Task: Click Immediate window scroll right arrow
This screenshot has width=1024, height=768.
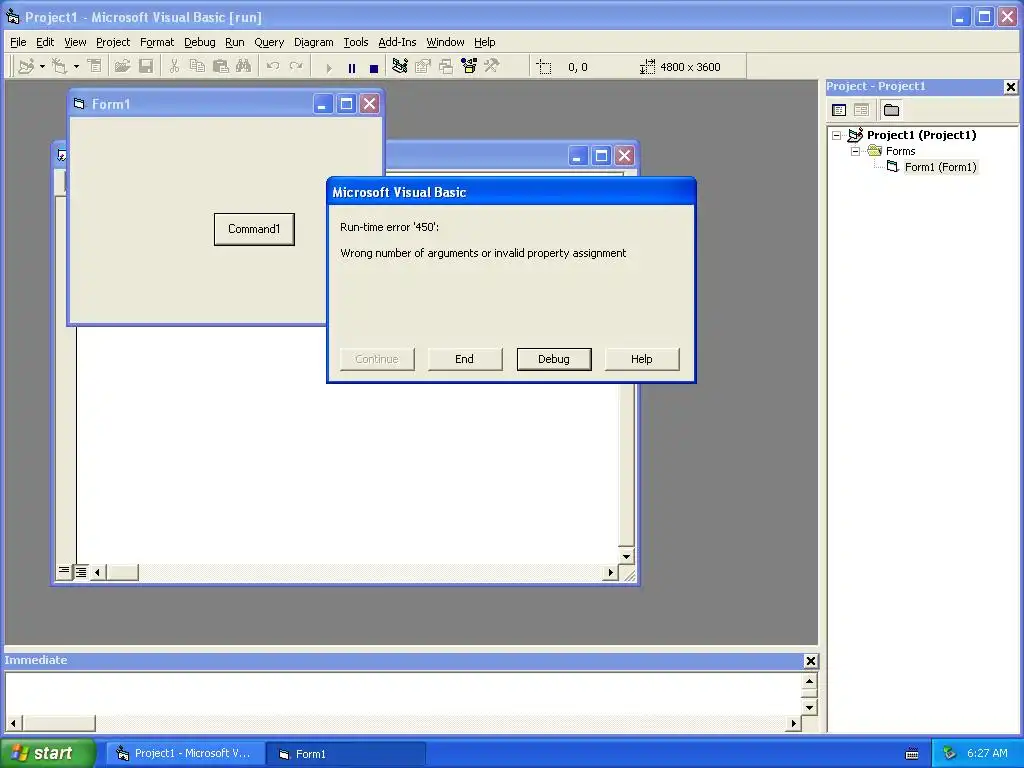Action: 793,723
